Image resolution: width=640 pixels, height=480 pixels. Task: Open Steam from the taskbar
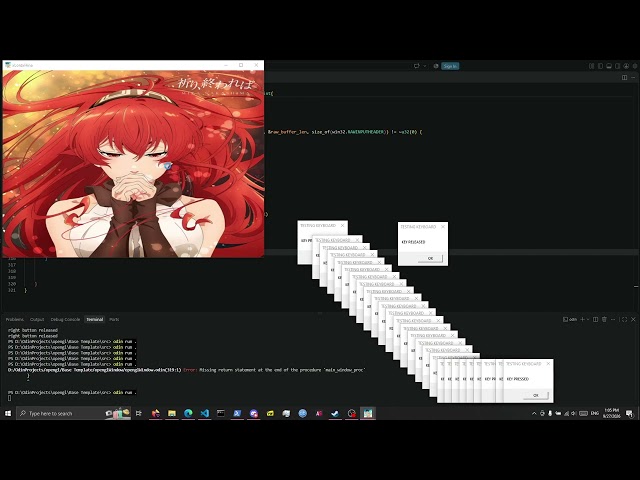[335, 413]
